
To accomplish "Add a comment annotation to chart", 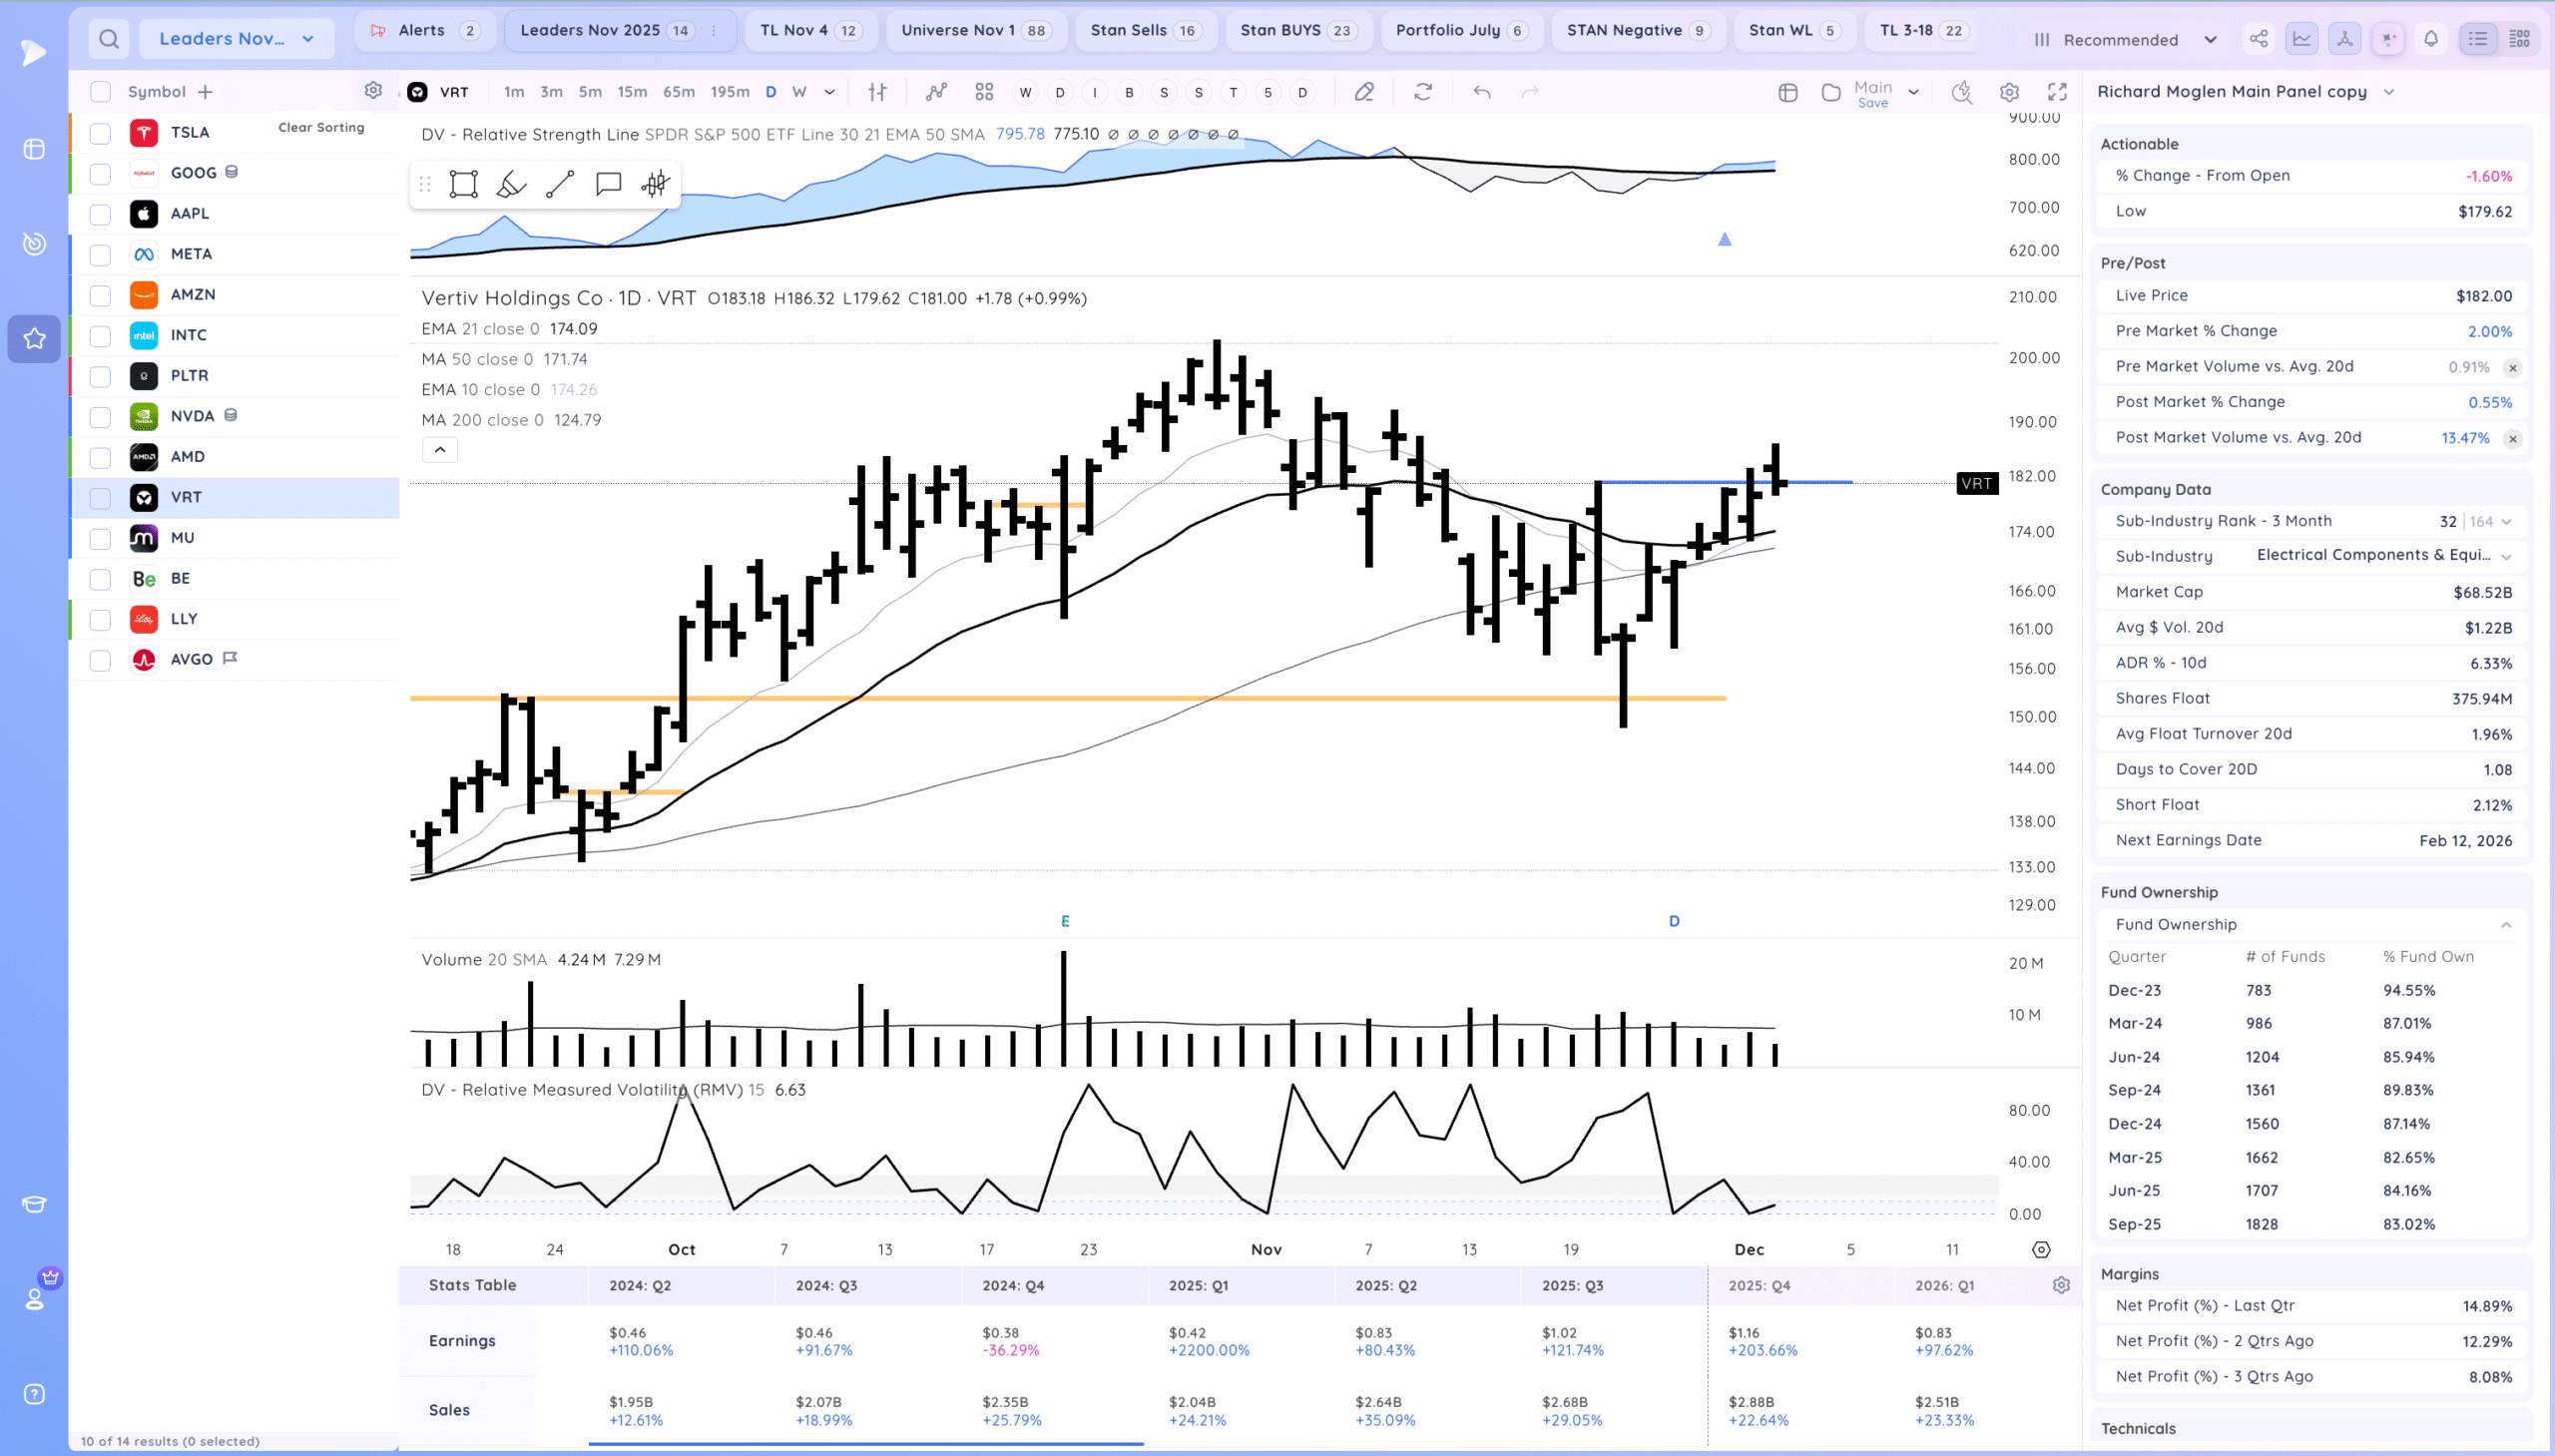I will point(608,184).
